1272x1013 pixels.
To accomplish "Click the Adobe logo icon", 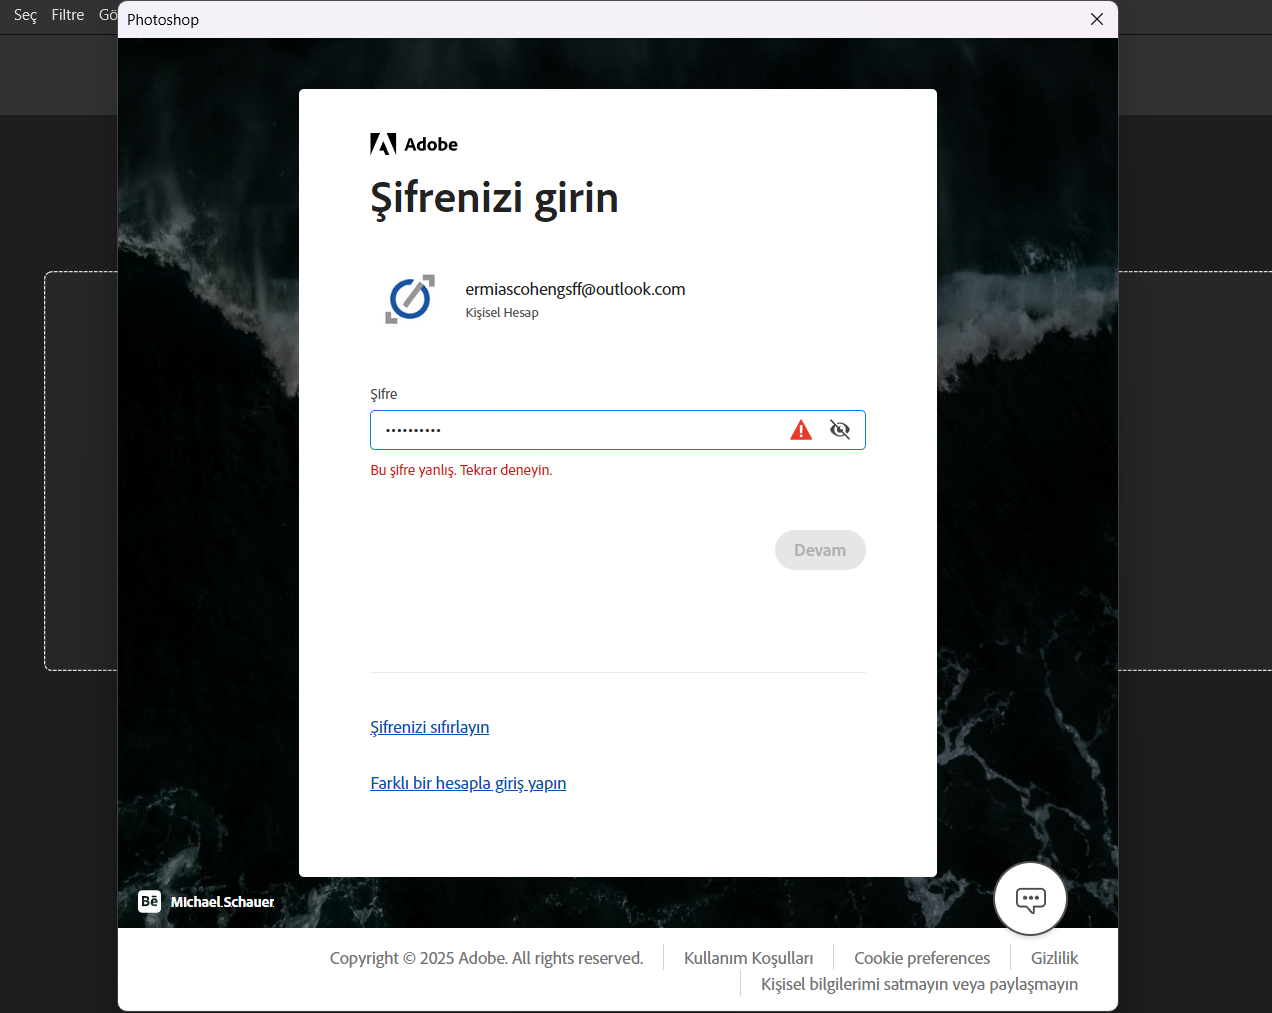I will (x=383, y=144).
